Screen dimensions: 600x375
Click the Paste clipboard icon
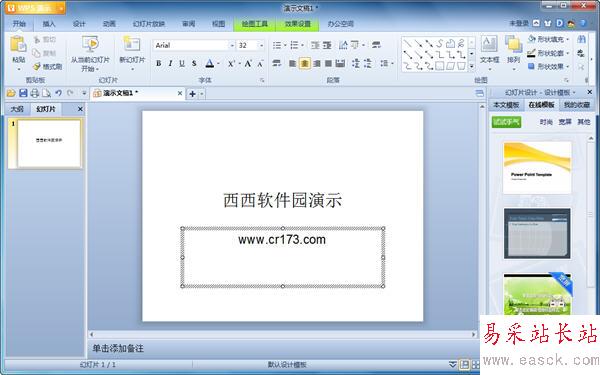pyautogui.click(x=18, y=44)
